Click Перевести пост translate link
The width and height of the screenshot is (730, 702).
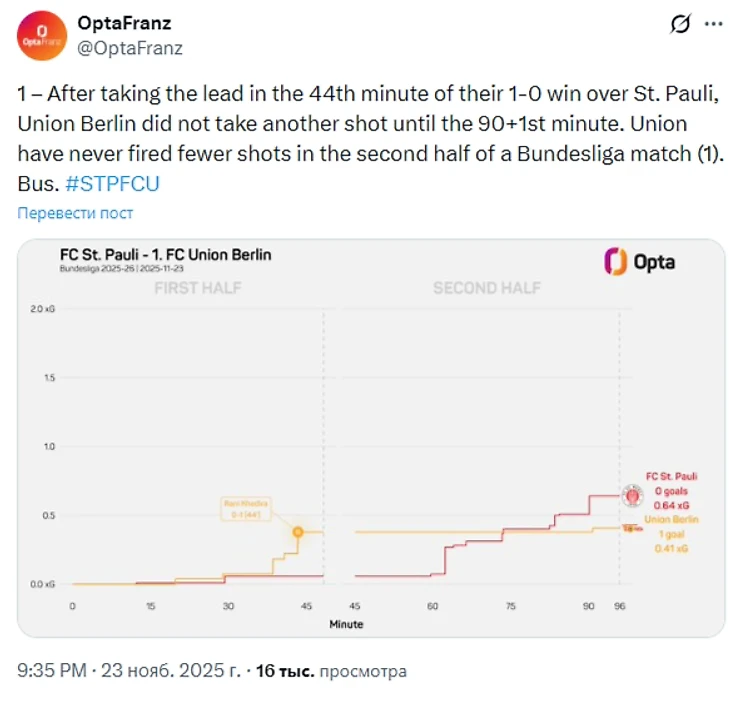coord(75,213)
